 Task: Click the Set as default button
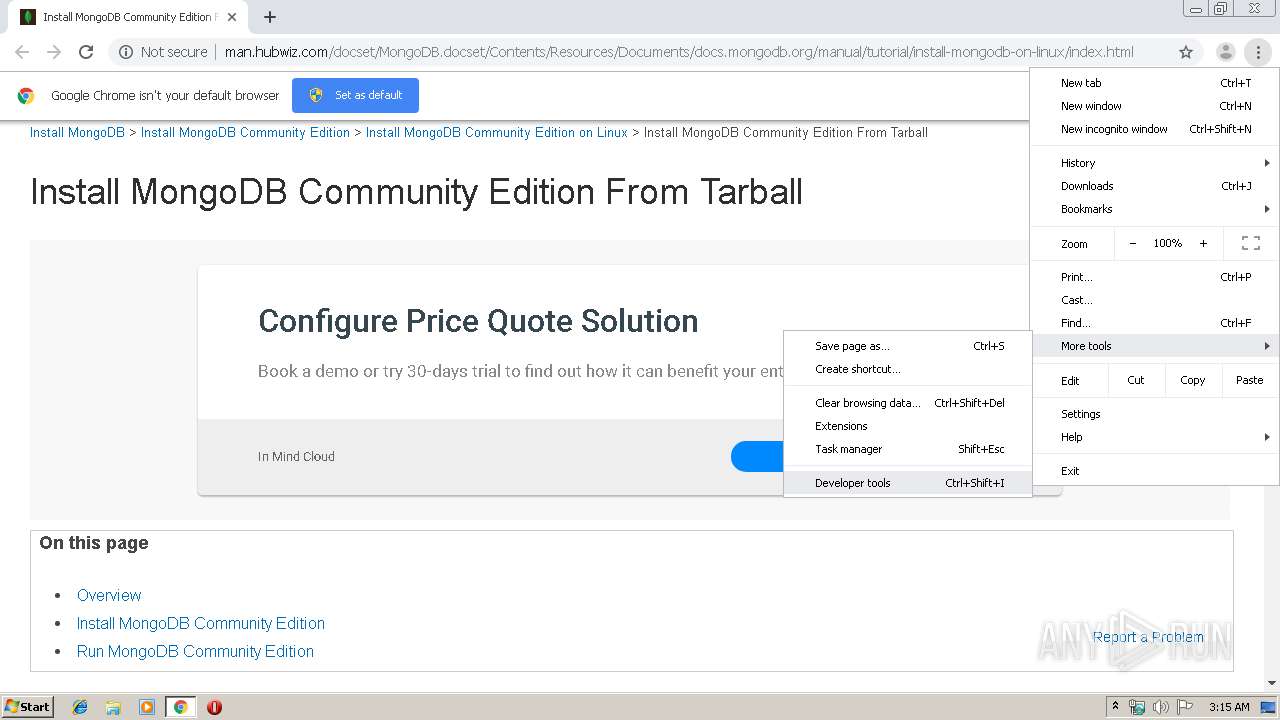pos(355,95)
